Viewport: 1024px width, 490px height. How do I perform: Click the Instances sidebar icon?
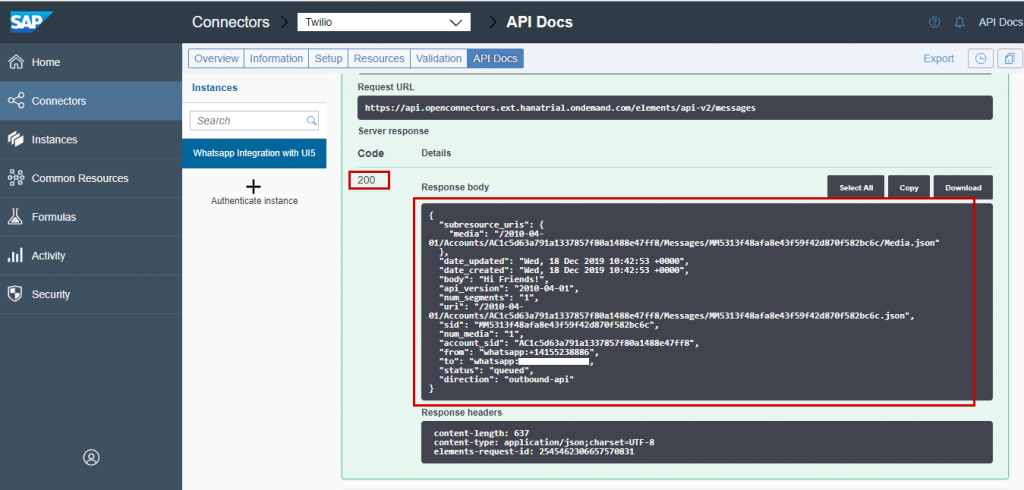click(x=16, y=139)
